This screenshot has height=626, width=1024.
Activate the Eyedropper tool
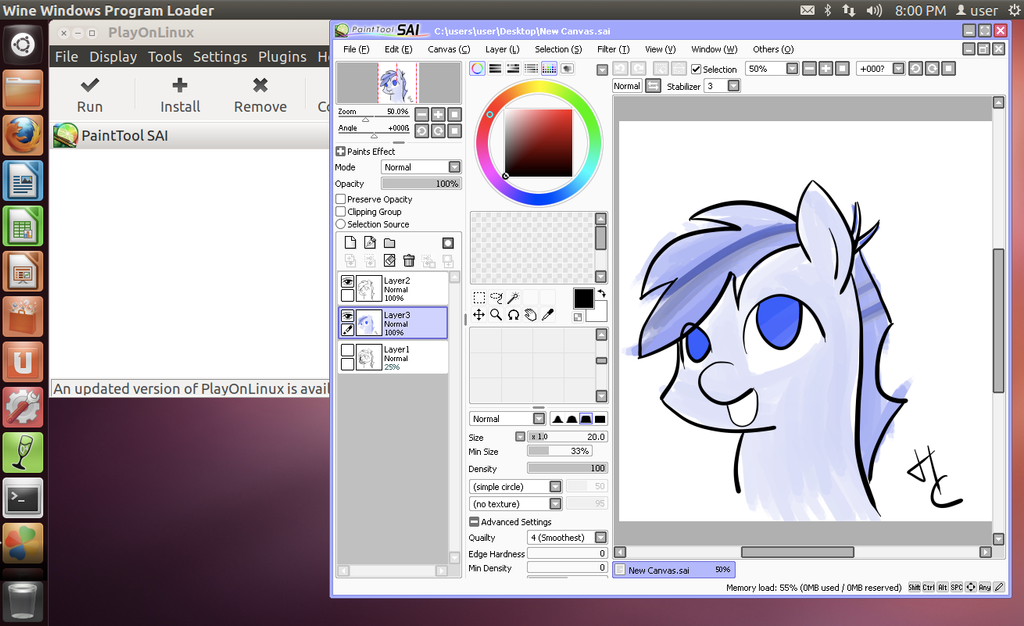coord(548,314)
